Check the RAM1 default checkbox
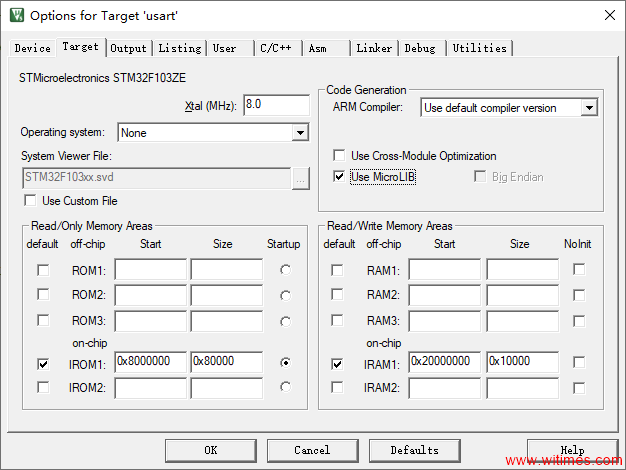This screenshot has width=626, height=470. pyautogui.click(x=337, y=270)
